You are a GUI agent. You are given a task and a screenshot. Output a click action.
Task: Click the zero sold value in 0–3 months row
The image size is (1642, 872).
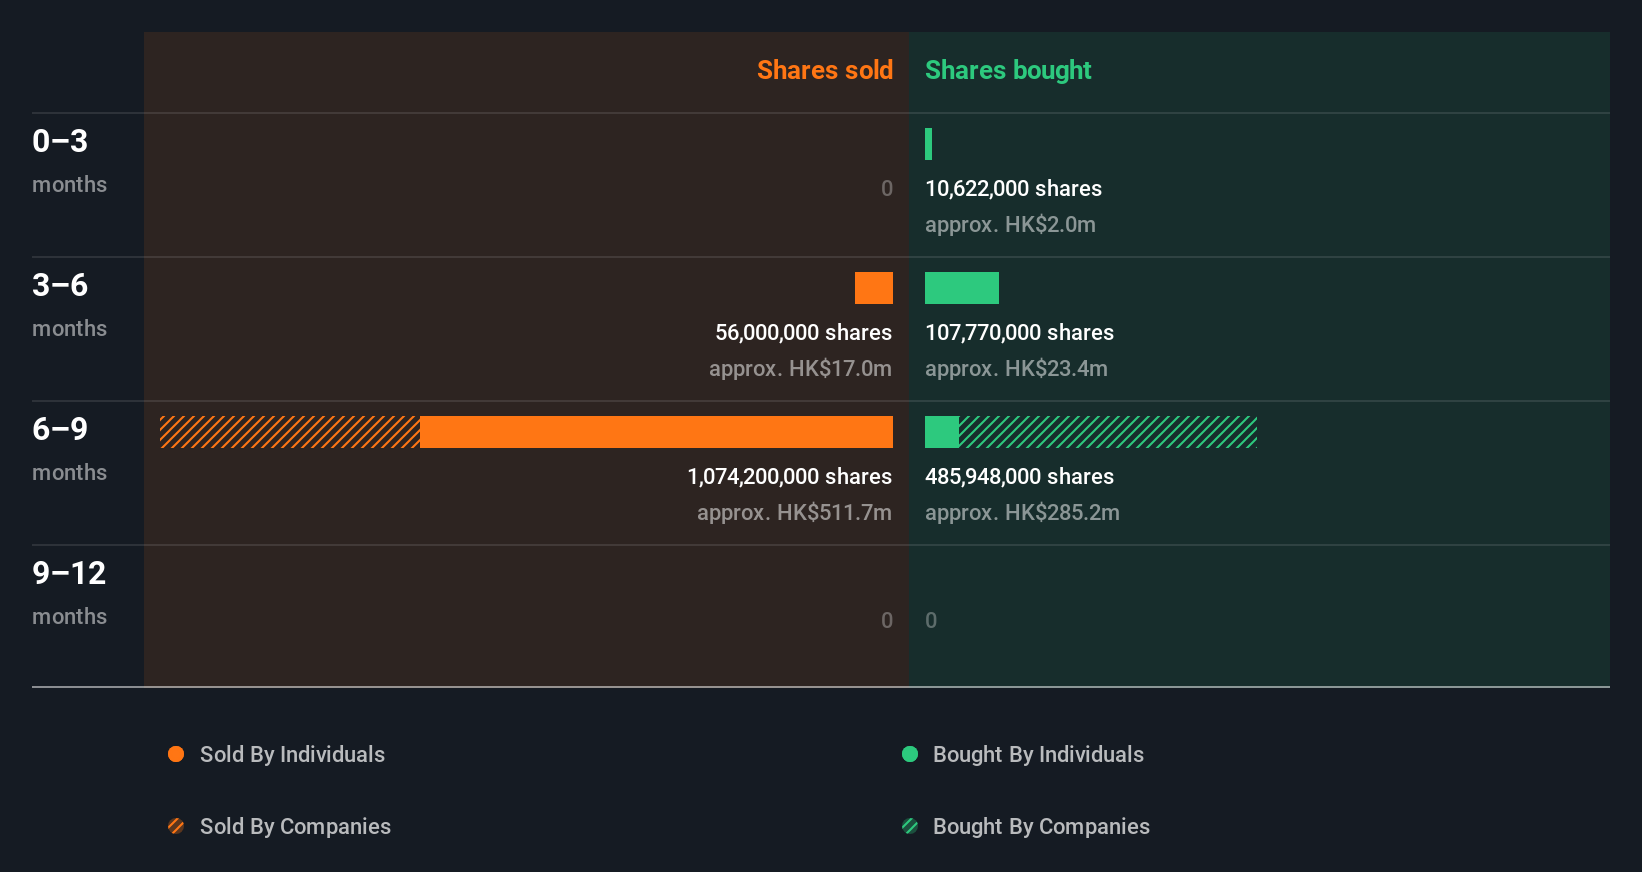coord(887,188)
